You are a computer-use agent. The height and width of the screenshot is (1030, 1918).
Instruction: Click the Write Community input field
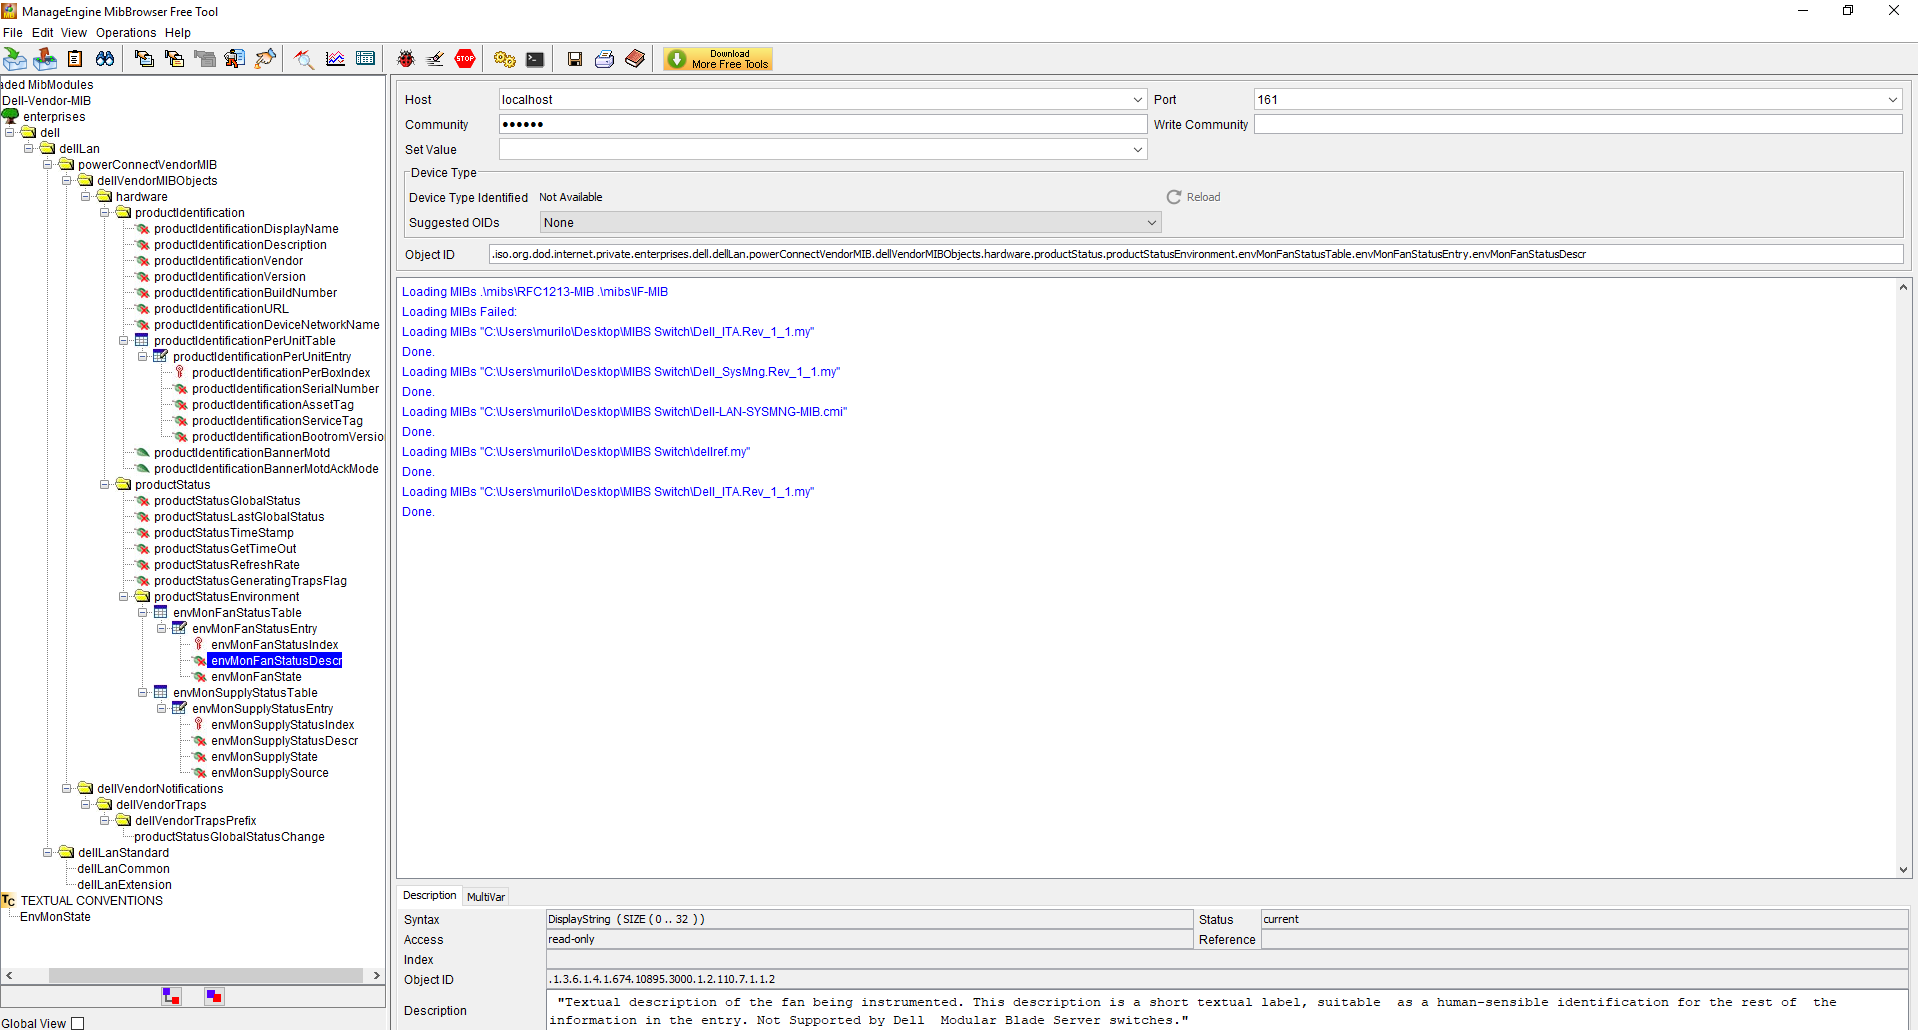(x=1578, y=124)
